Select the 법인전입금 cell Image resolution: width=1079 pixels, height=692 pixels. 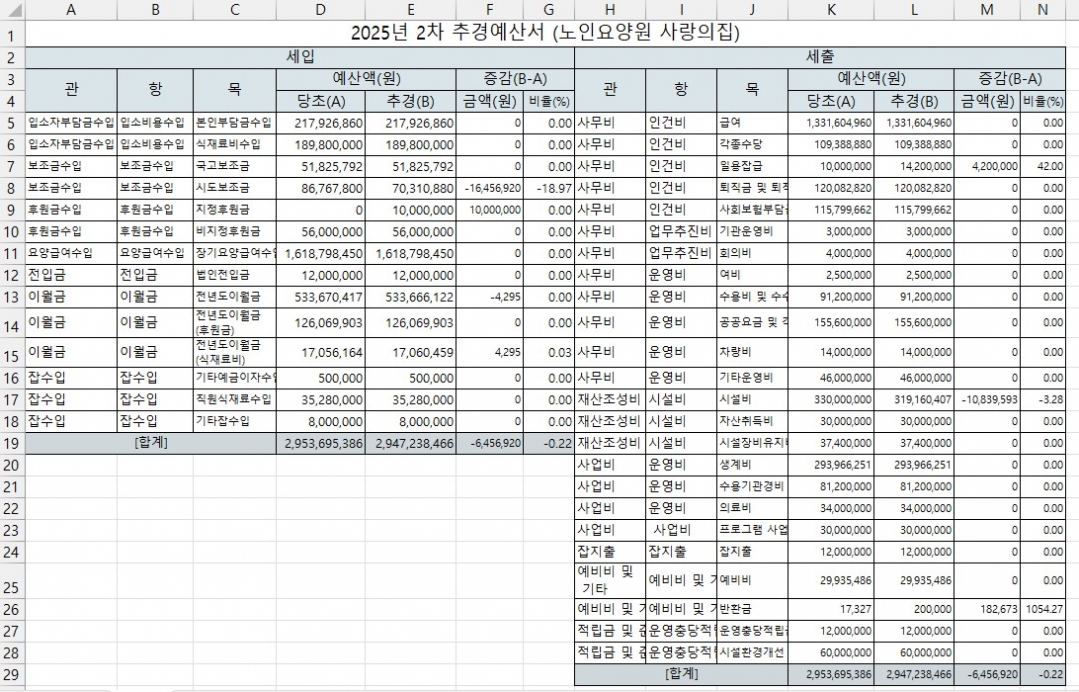pyautogui.click(x=235, y=275)
